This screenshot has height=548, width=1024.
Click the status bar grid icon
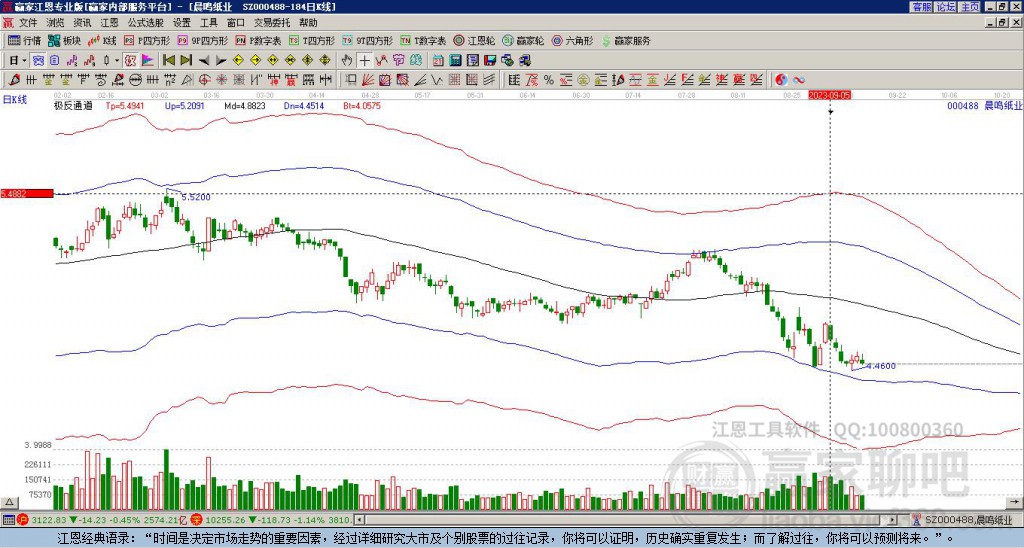coord(8,520)
